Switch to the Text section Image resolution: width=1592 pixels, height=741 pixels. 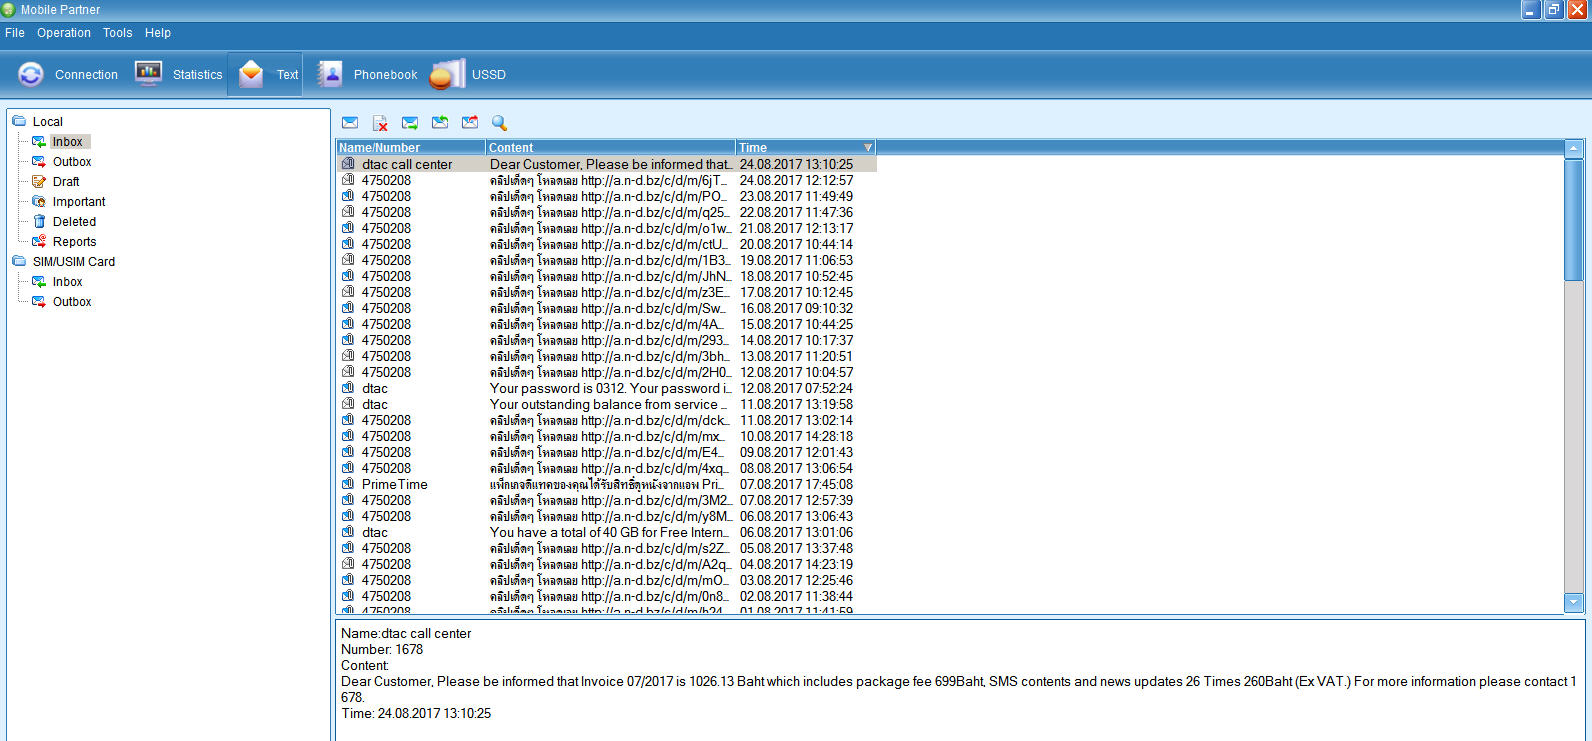coord(266,74)
